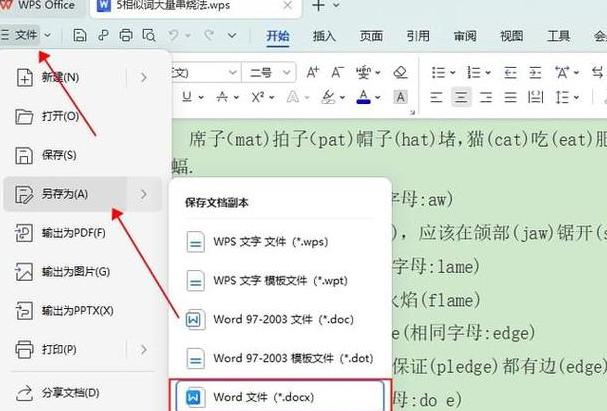607x411 pixels.
Task: Open the text effects outlined A icon
Action: coord(293,96)
